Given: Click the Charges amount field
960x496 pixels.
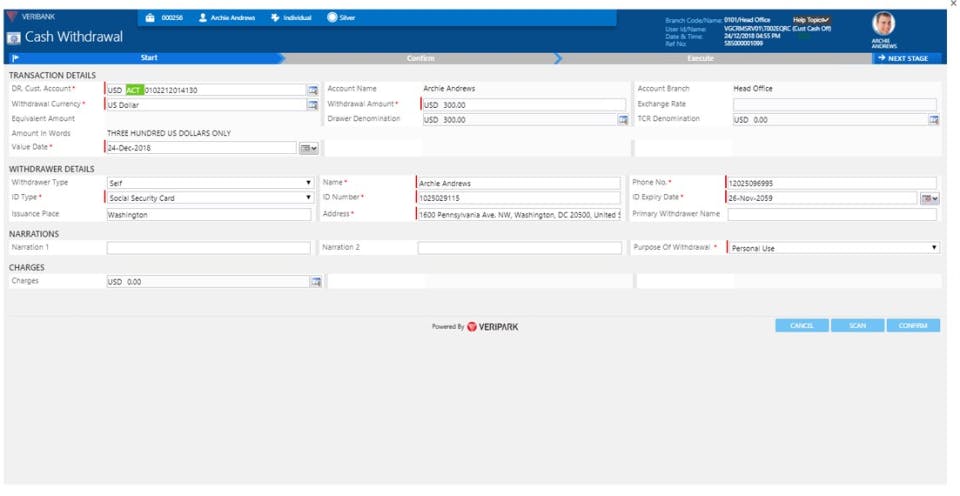Looking at the screenshot, I should pos(209,282).
